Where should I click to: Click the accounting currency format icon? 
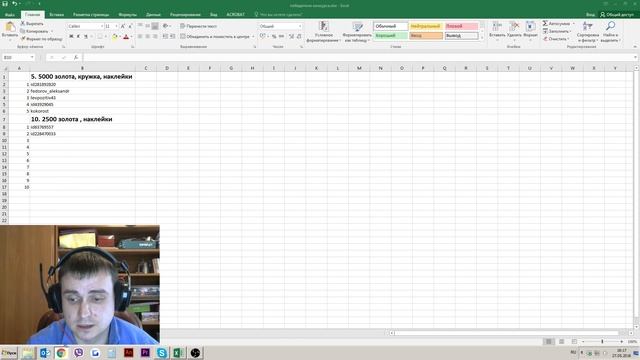(x=263, y=37)
